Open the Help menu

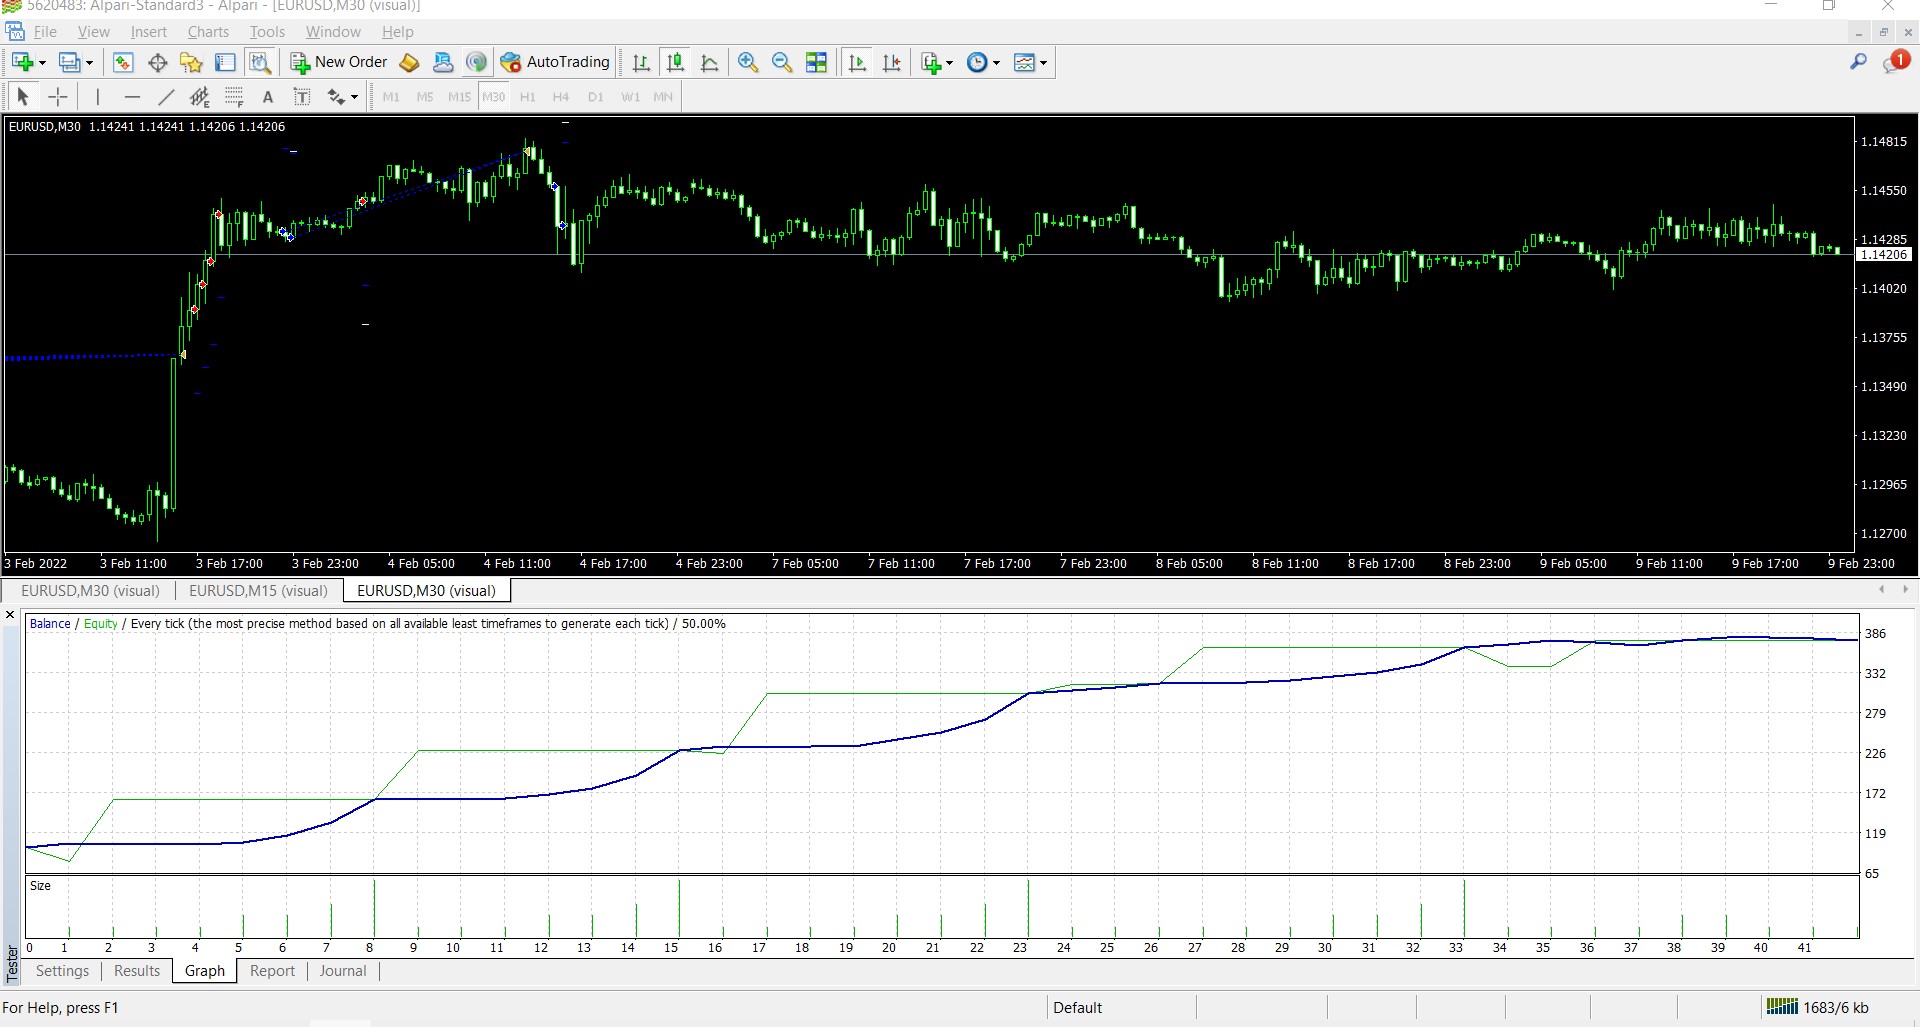pyautogui.click(x=397, y=32)
